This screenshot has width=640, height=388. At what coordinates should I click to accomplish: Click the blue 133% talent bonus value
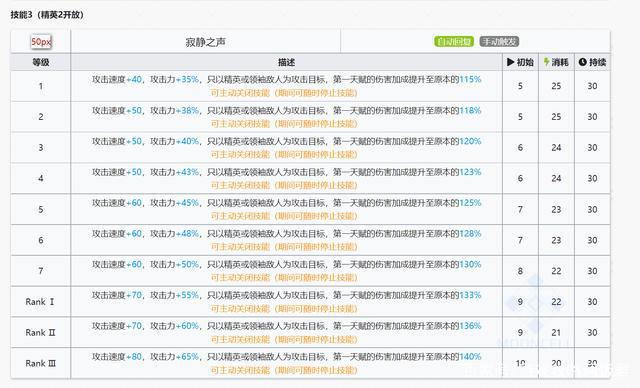(x=470, y=295)
